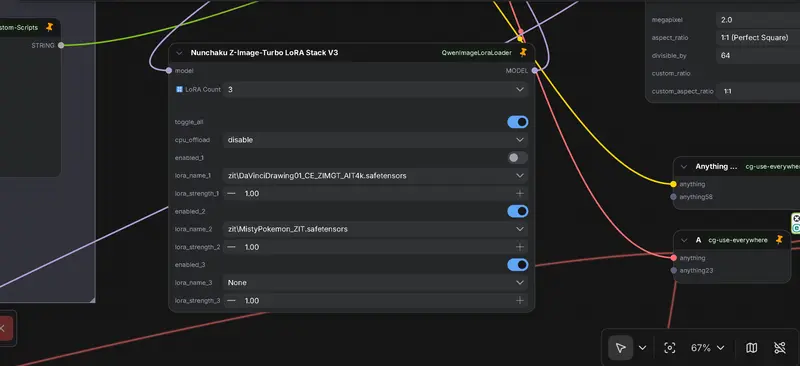Click the fit view icon
This screenshot has height=366, width=800.
tap(669, 348)
